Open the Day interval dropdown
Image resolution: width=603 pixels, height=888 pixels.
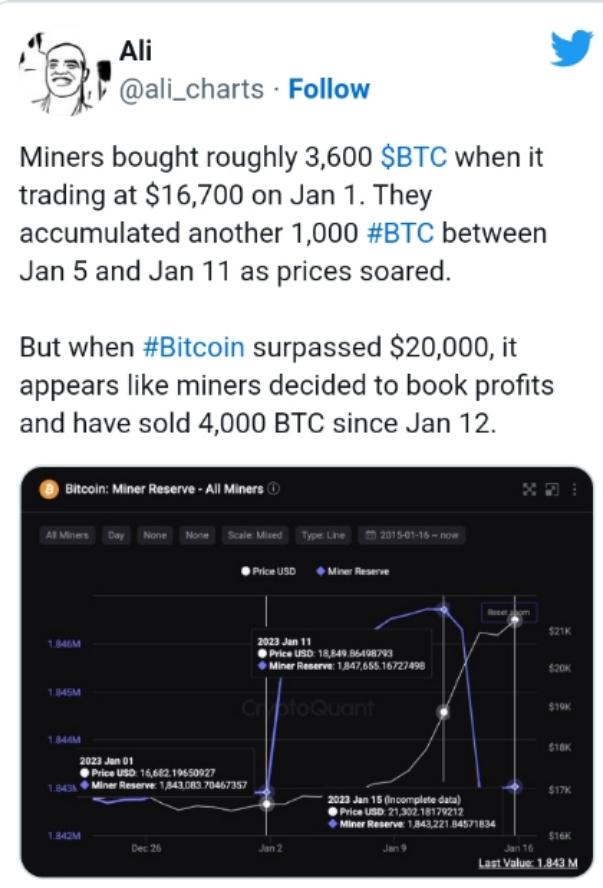click(116, 535)
